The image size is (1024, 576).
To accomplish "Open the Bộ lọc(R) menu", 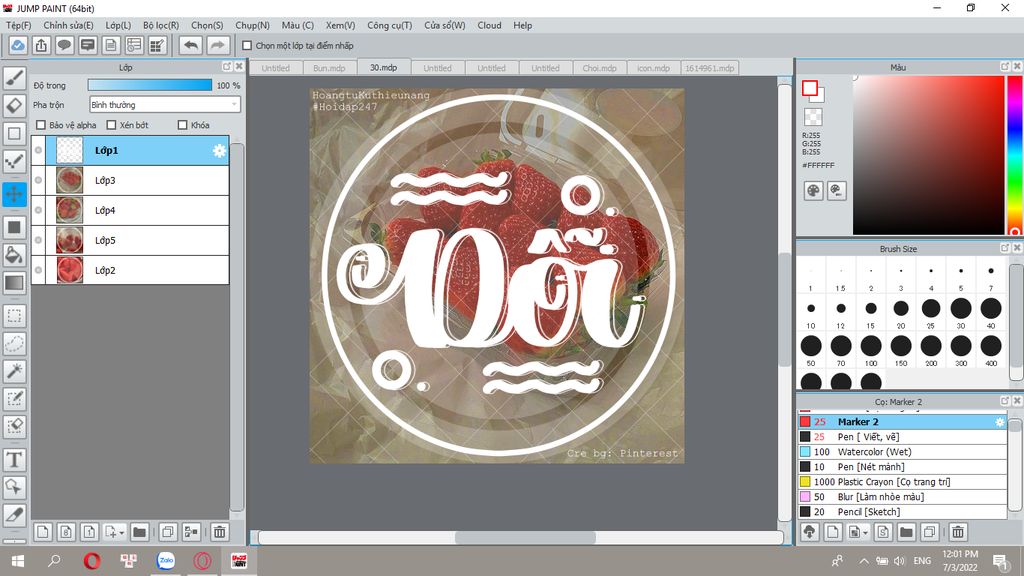I will click(x=161, y=25).
